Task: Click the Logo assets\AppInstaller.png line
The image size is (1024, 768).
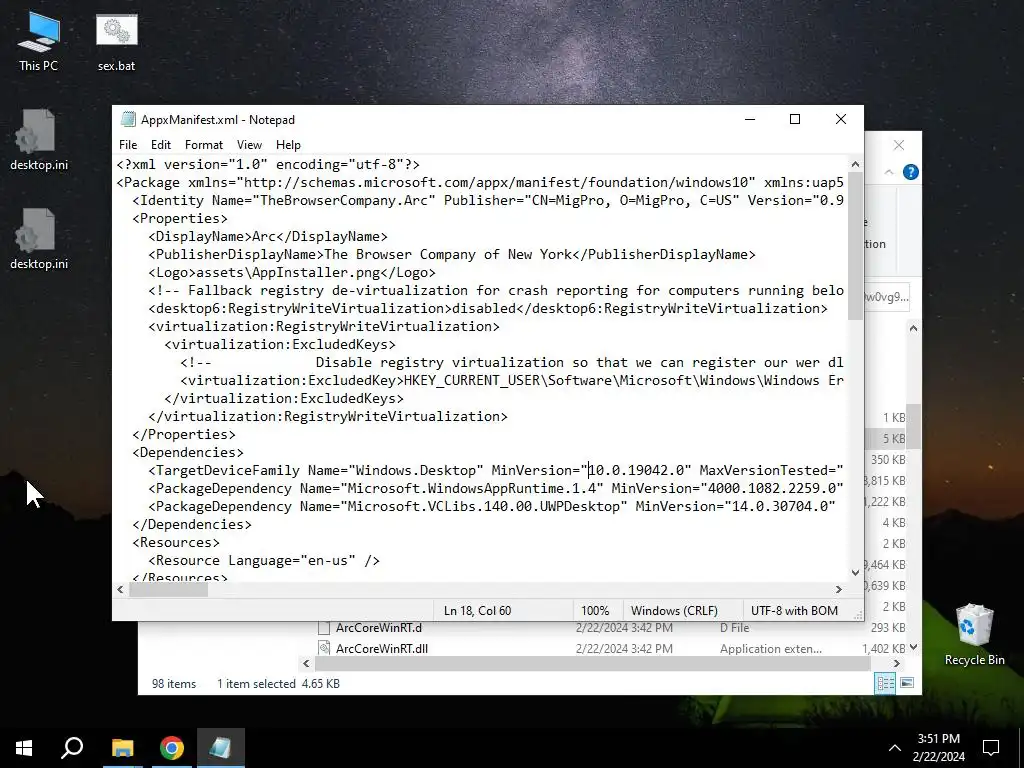Action: point(292,272)
